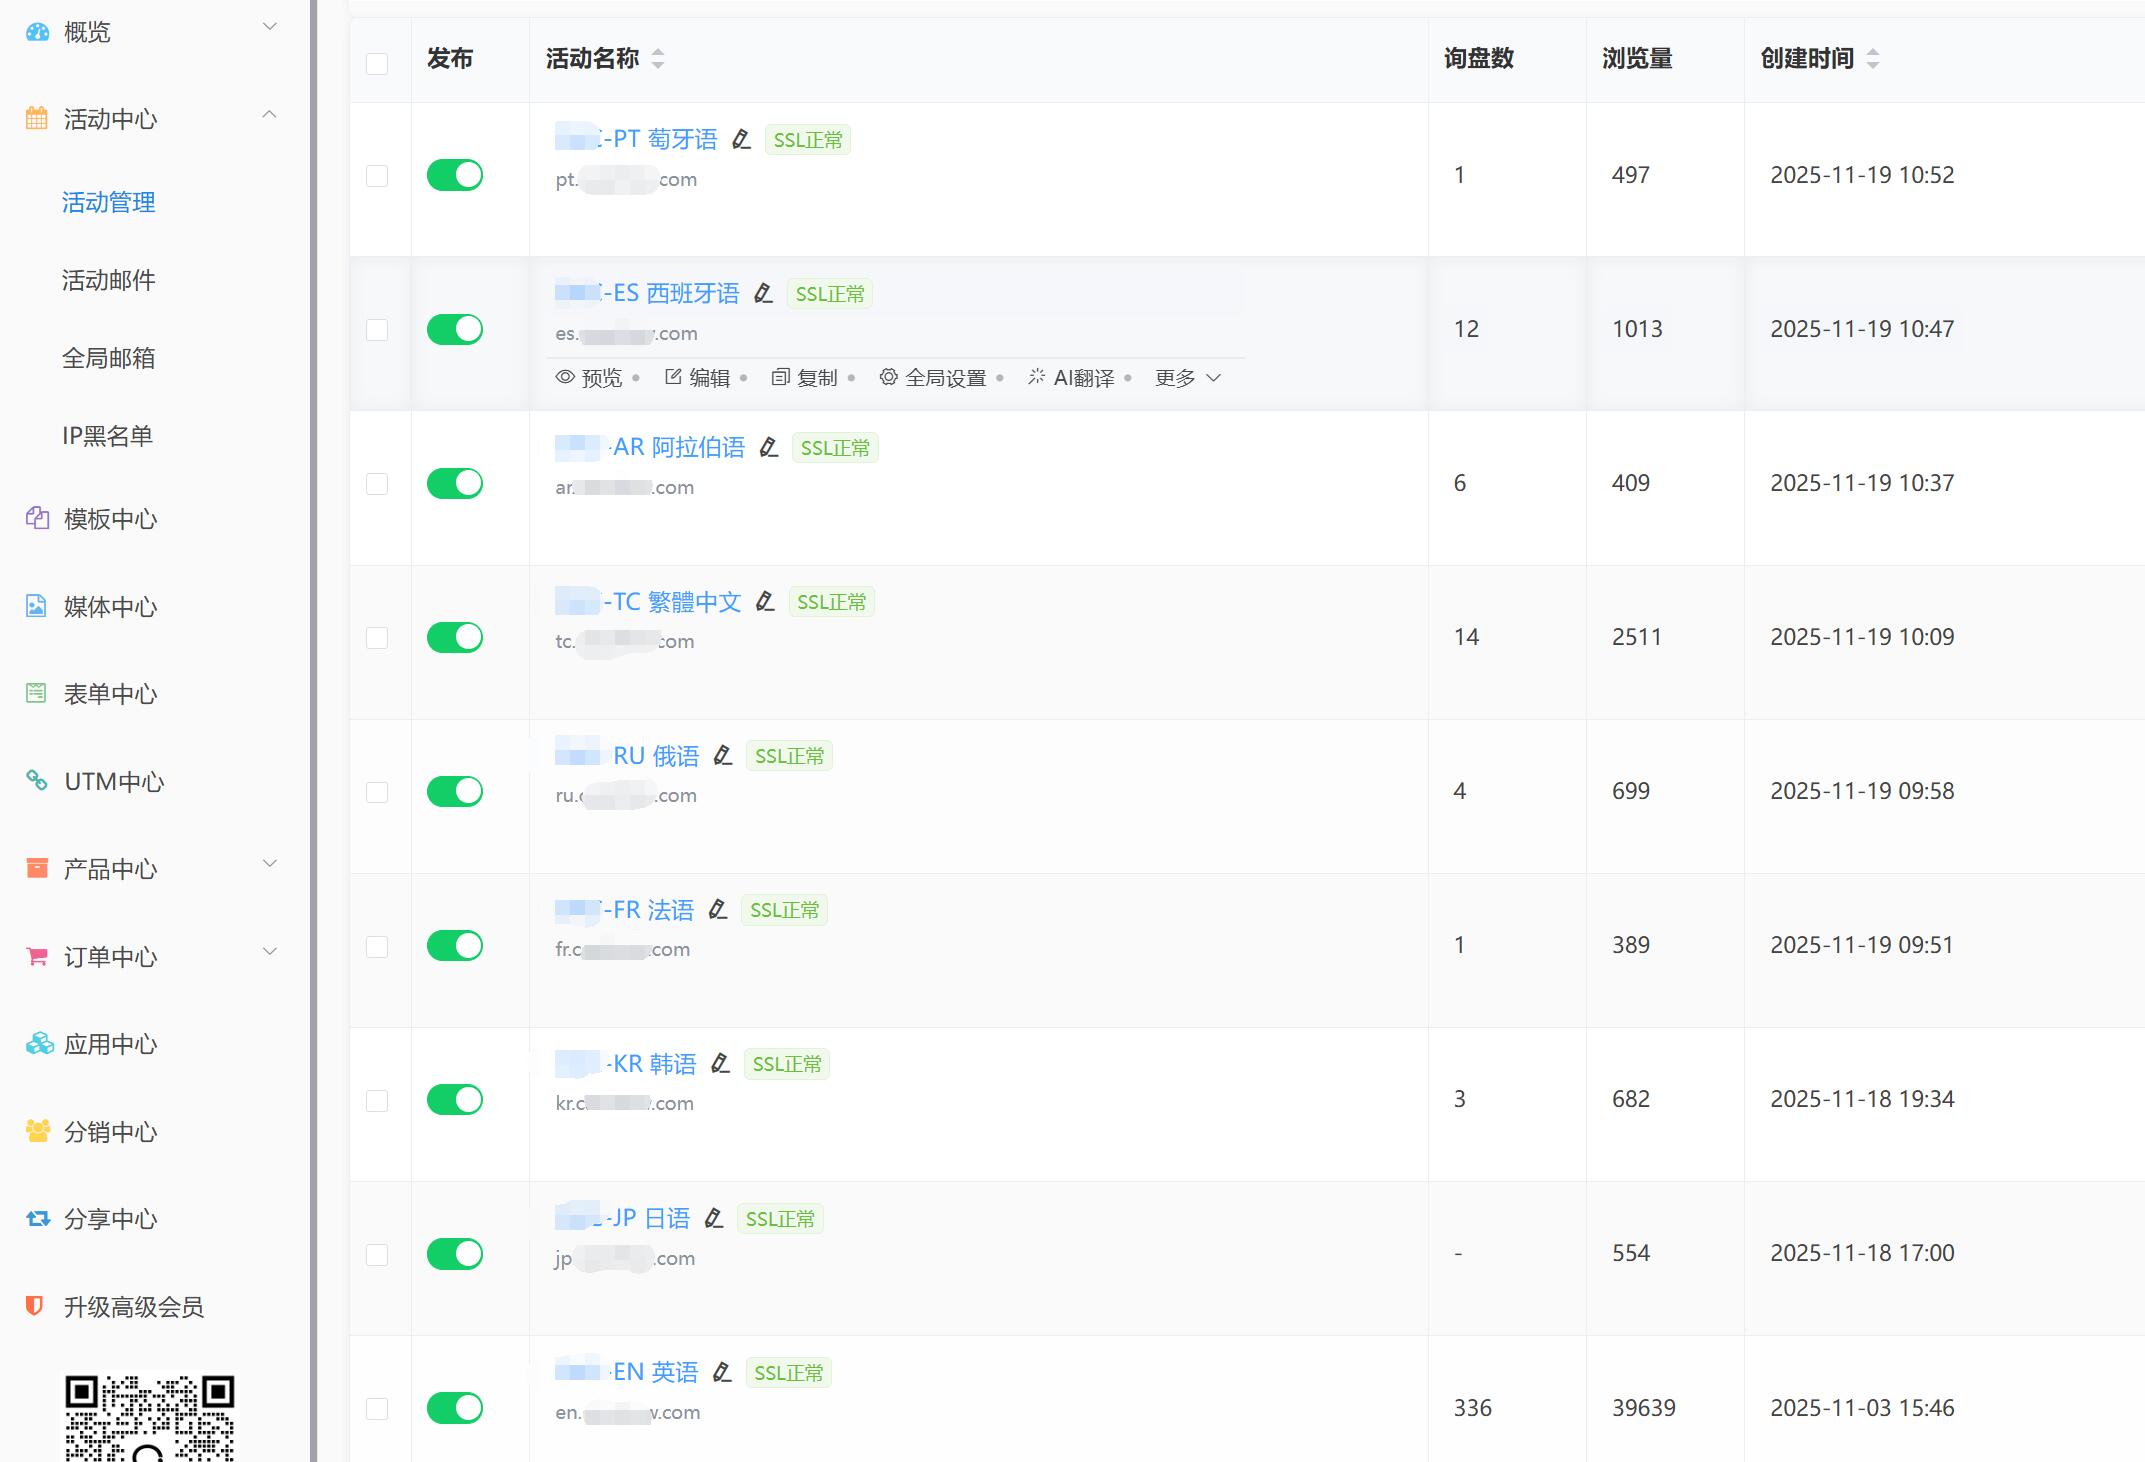Select all rows via the header checkbox

[x=378, y=64]
